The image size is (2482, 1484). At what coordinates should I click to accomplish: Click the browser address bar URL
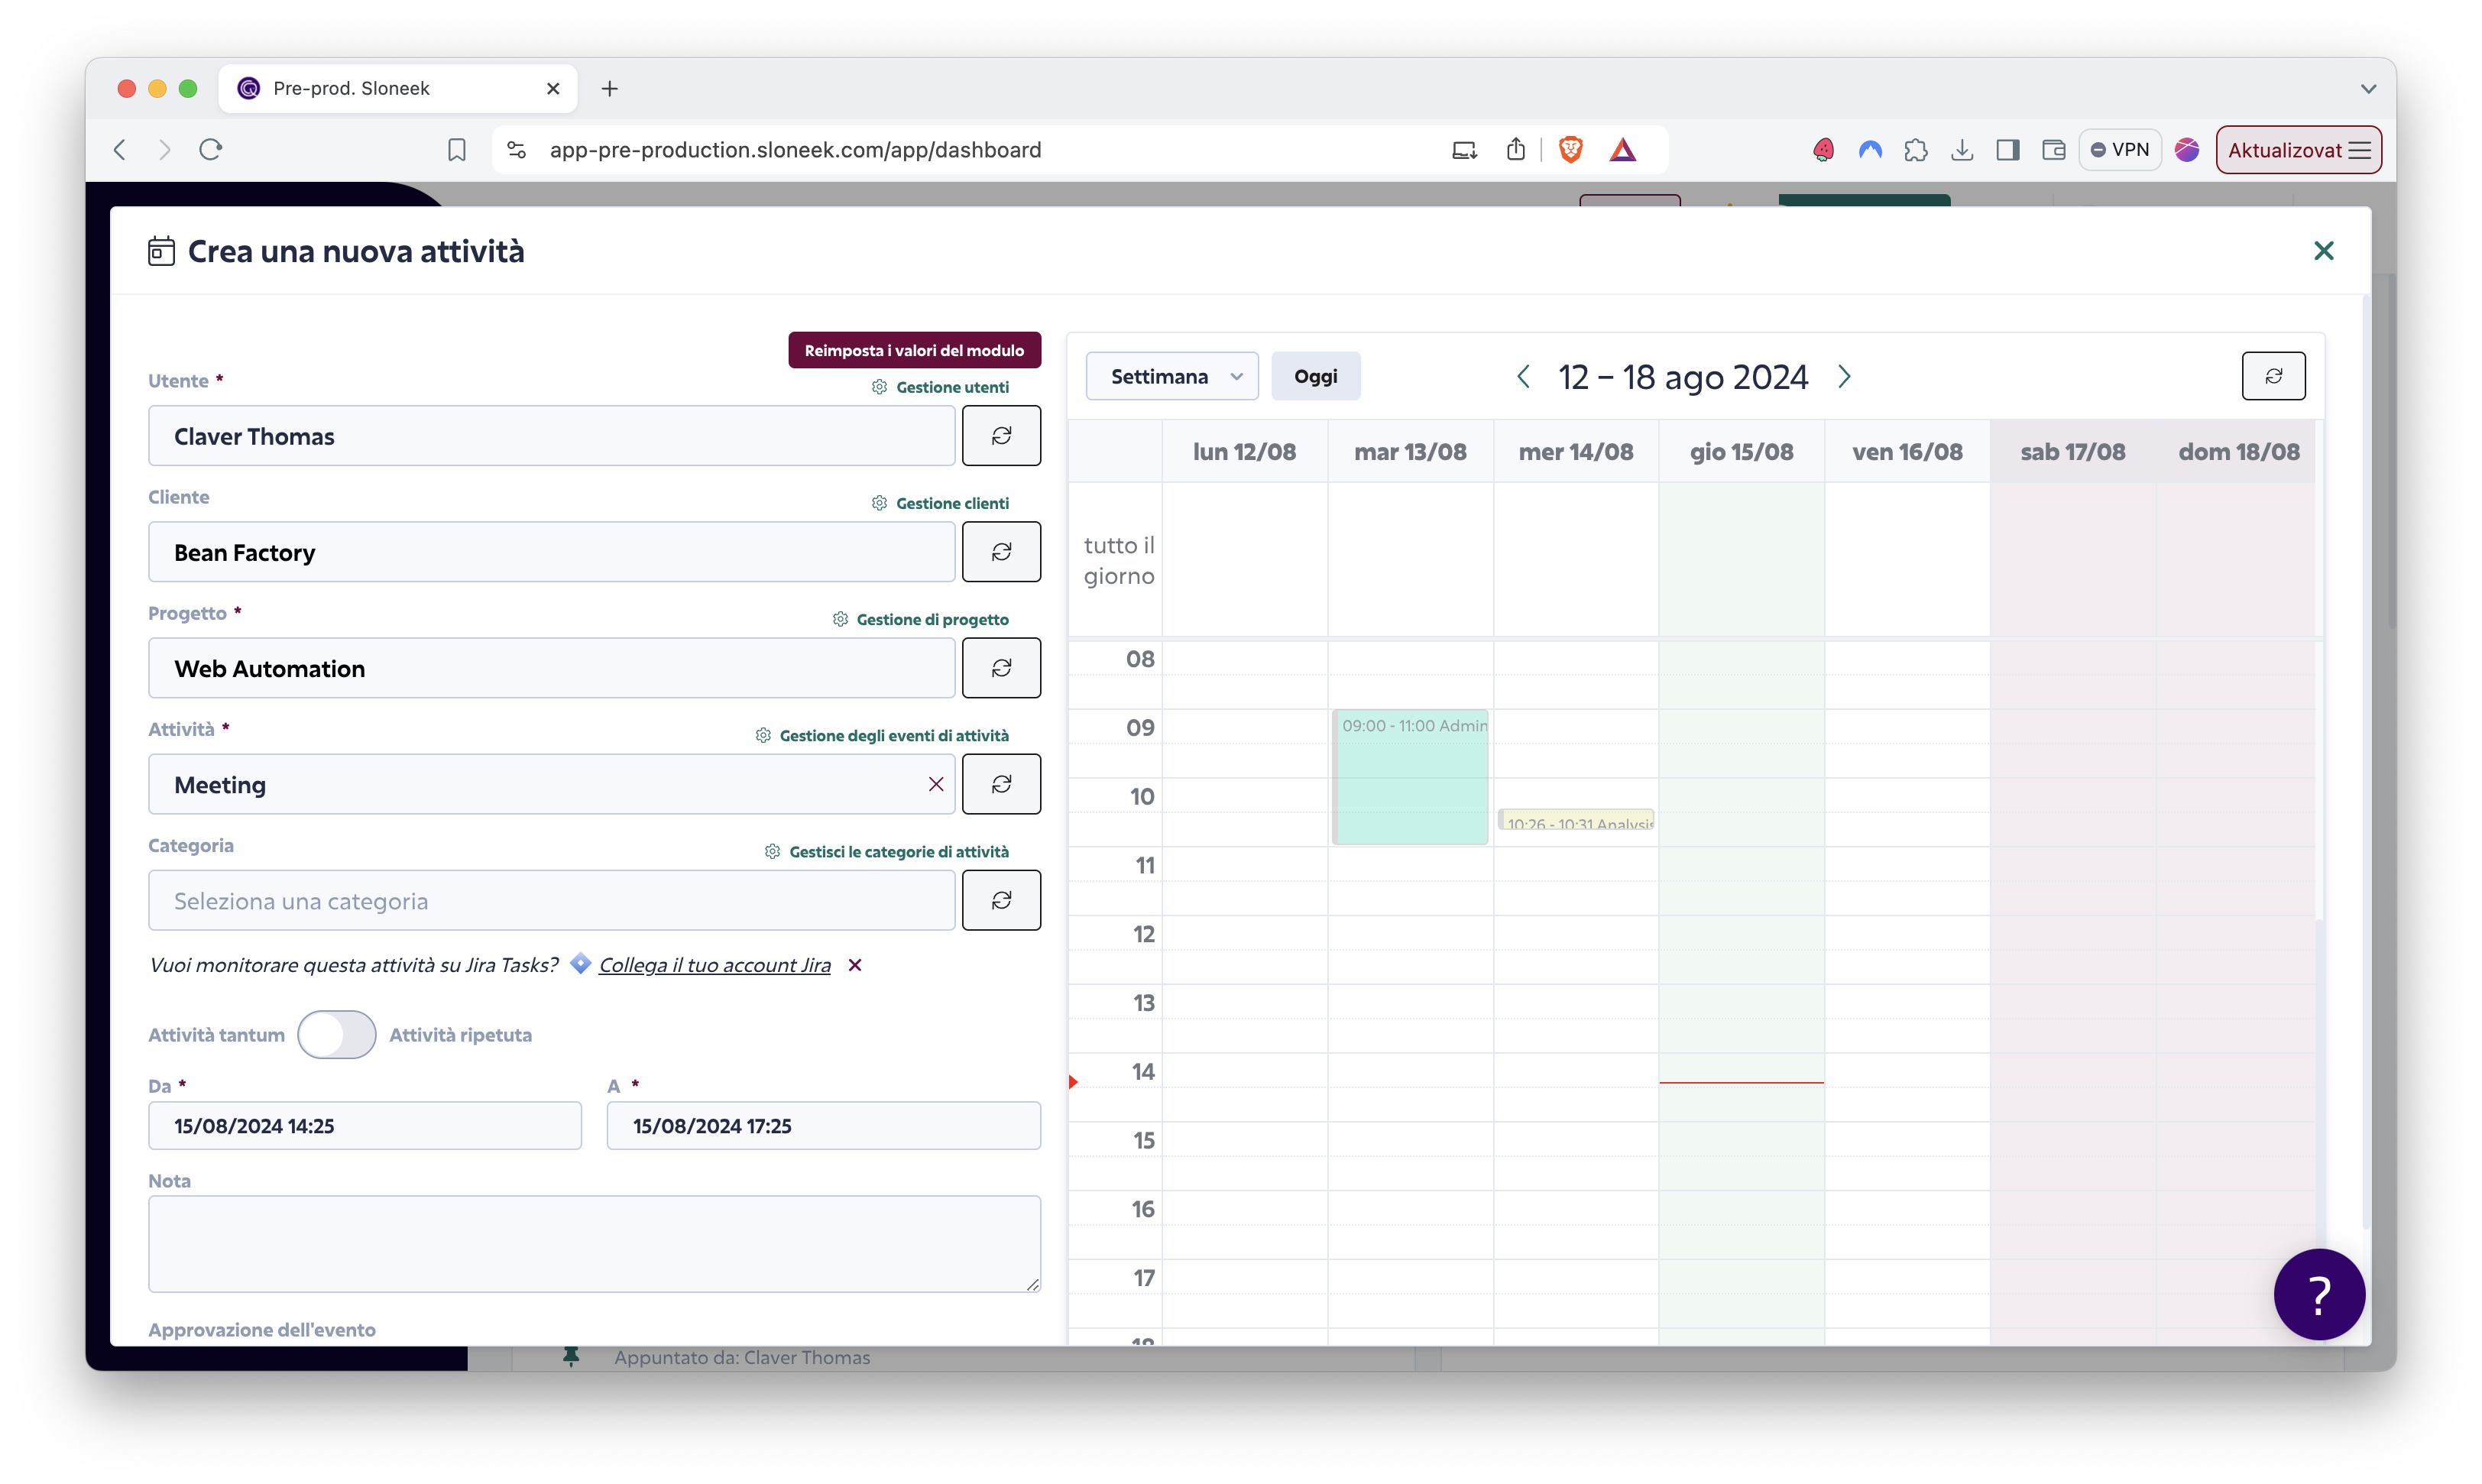[x=795, y=150]
